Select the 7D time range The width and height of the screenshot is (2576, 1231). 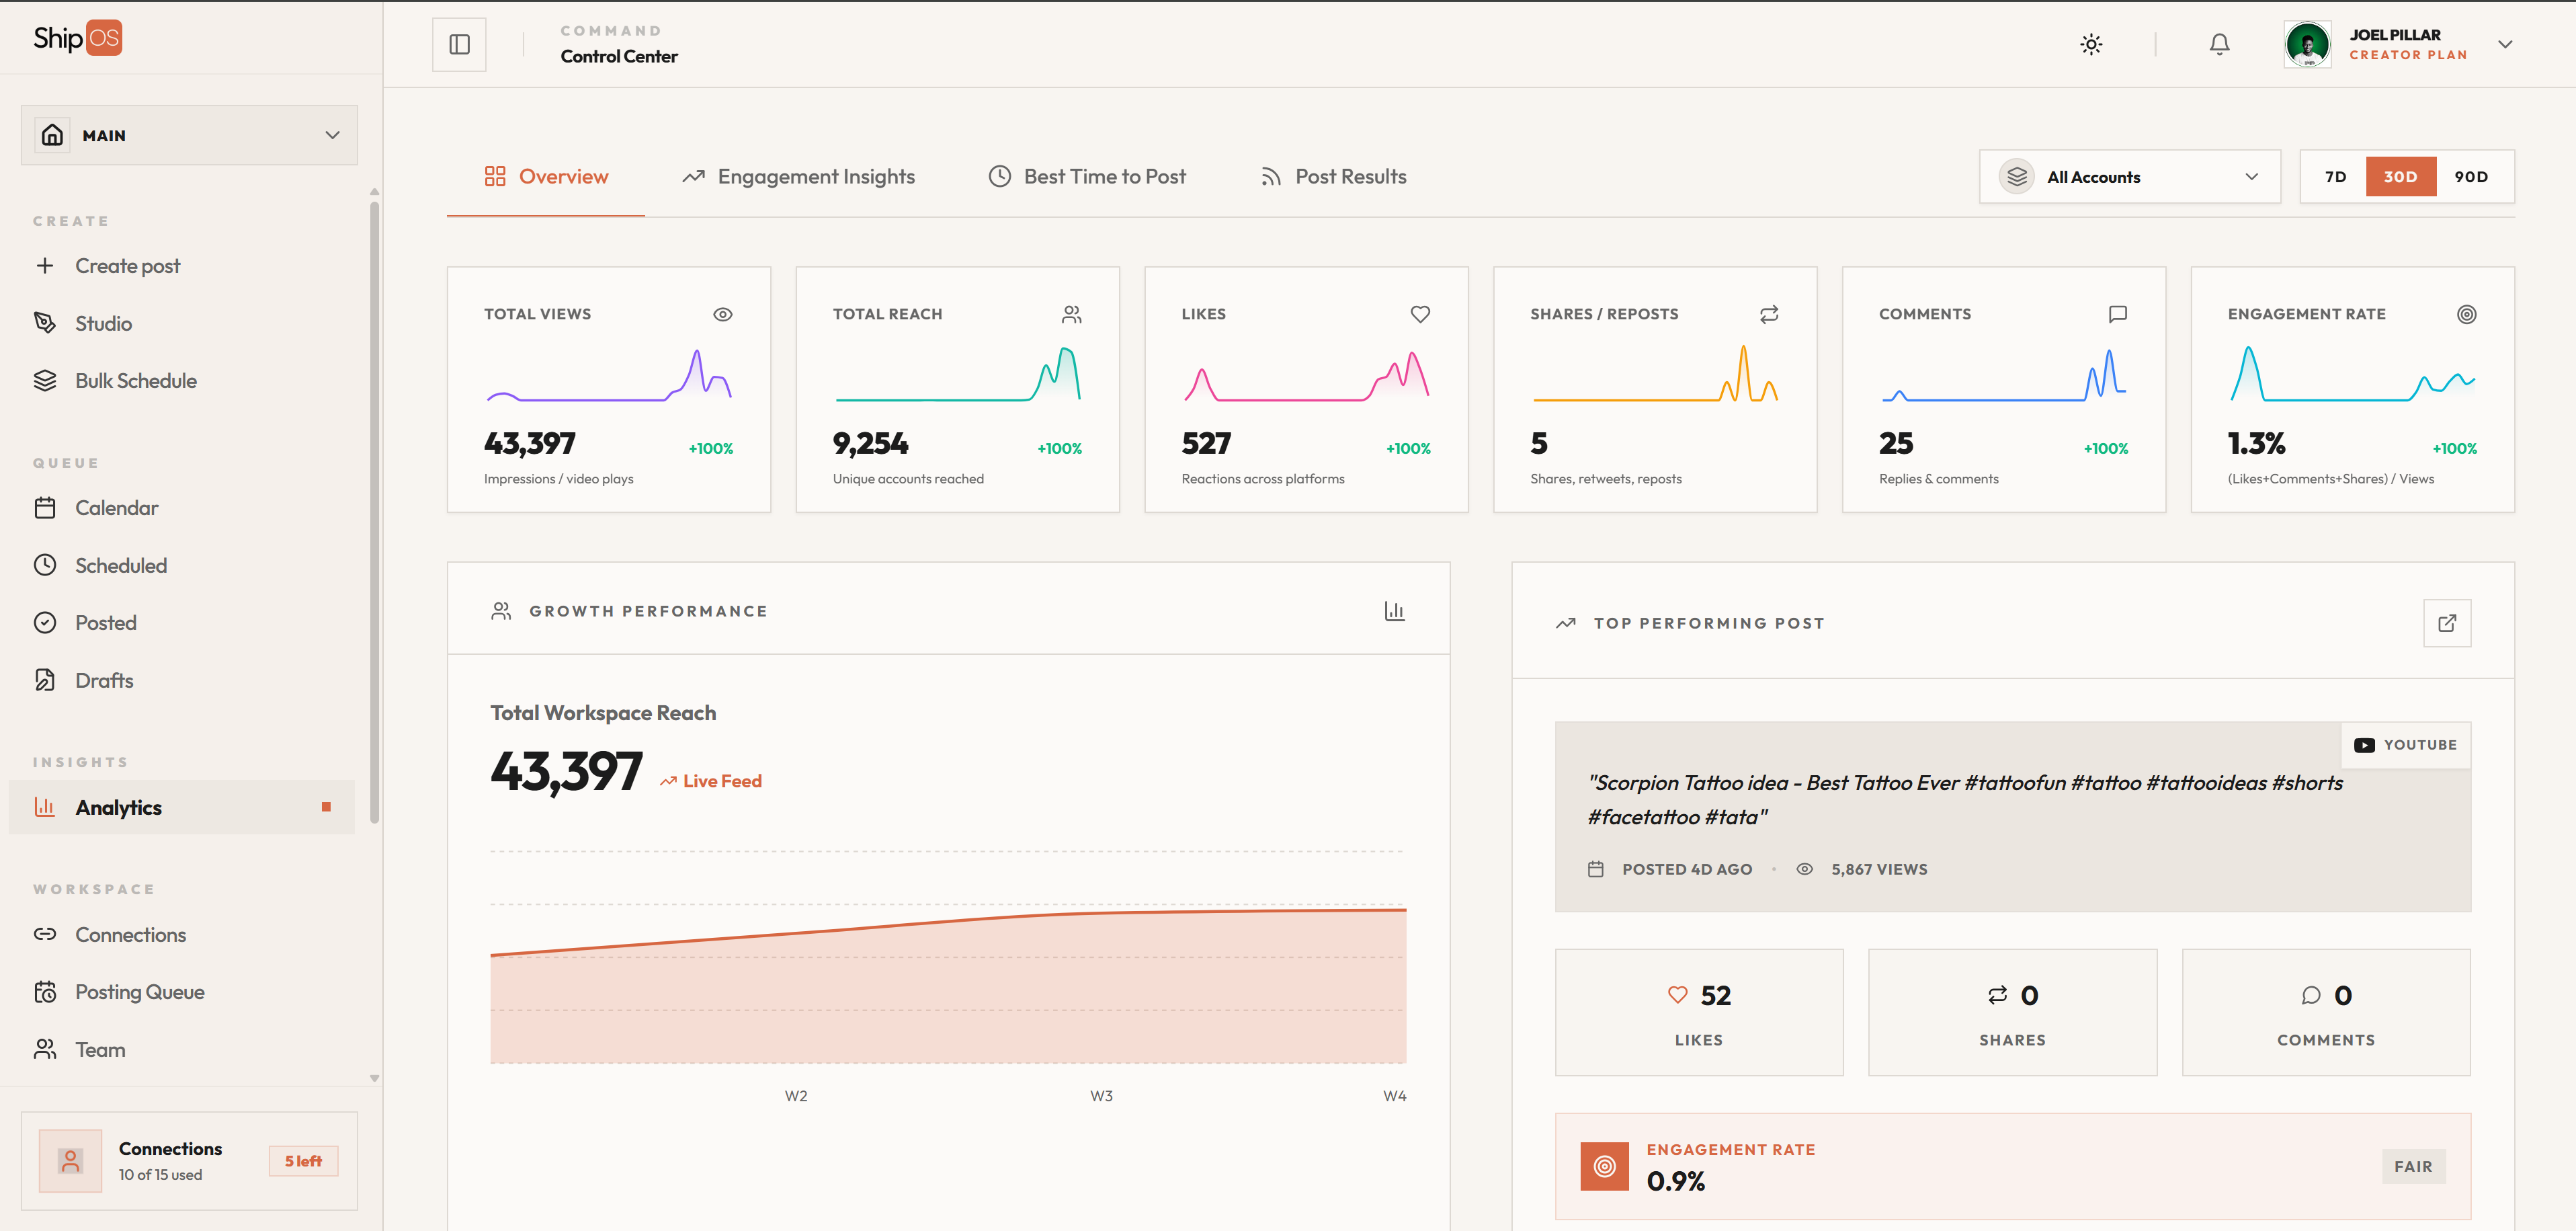pyautogui.click(x=2335, y=177)
